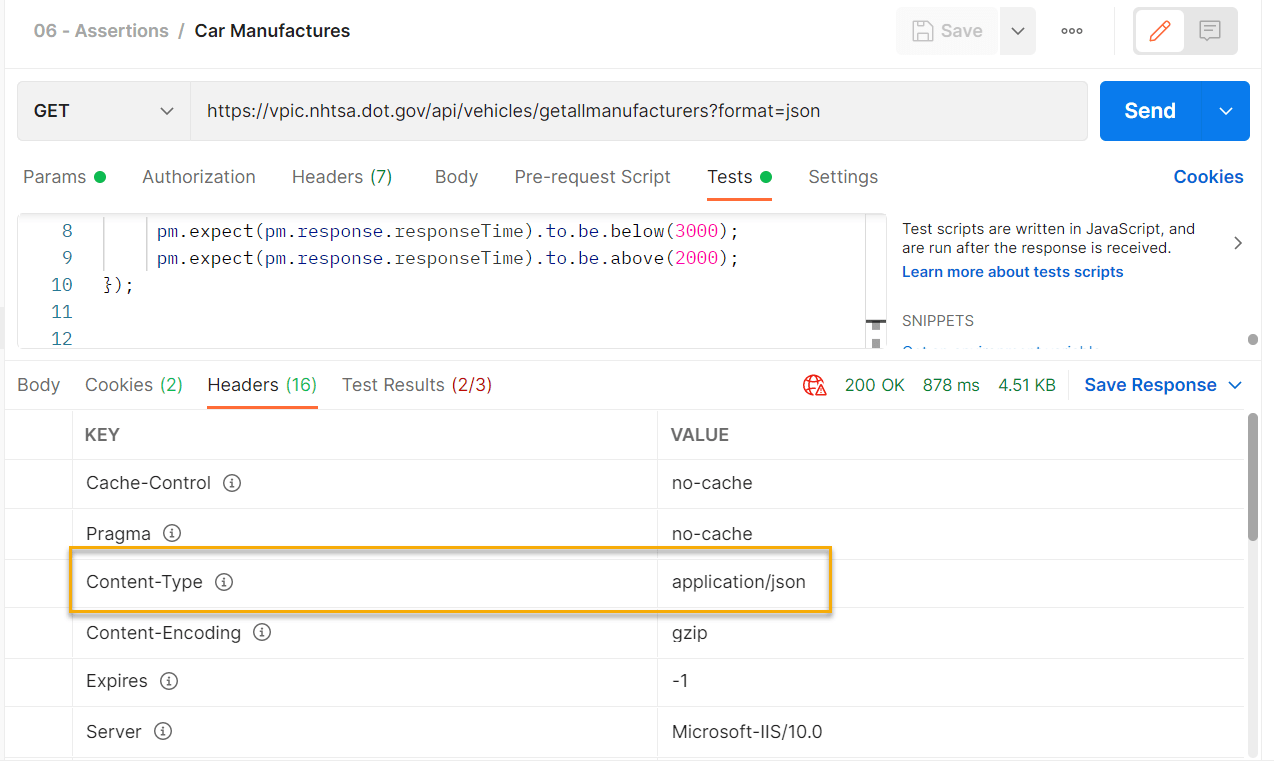Click the info icon beside Cache-Control
Screen dimensions: 1274x761
pos(232,483)
